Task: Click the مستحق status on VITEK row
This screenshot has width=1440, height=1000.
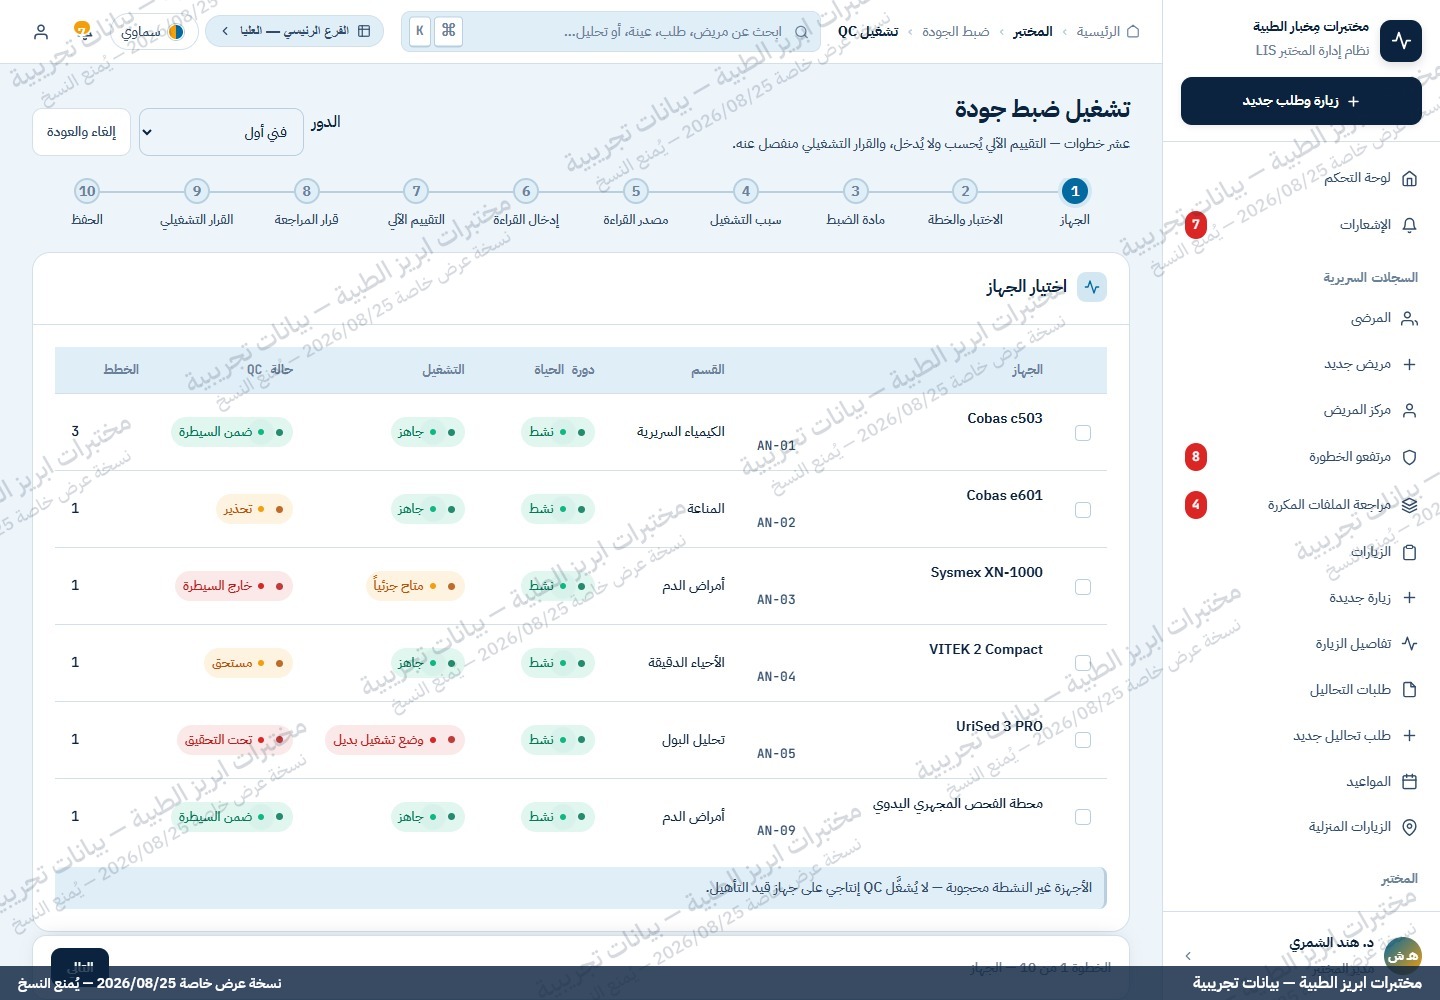Action: tap(248, 663)
